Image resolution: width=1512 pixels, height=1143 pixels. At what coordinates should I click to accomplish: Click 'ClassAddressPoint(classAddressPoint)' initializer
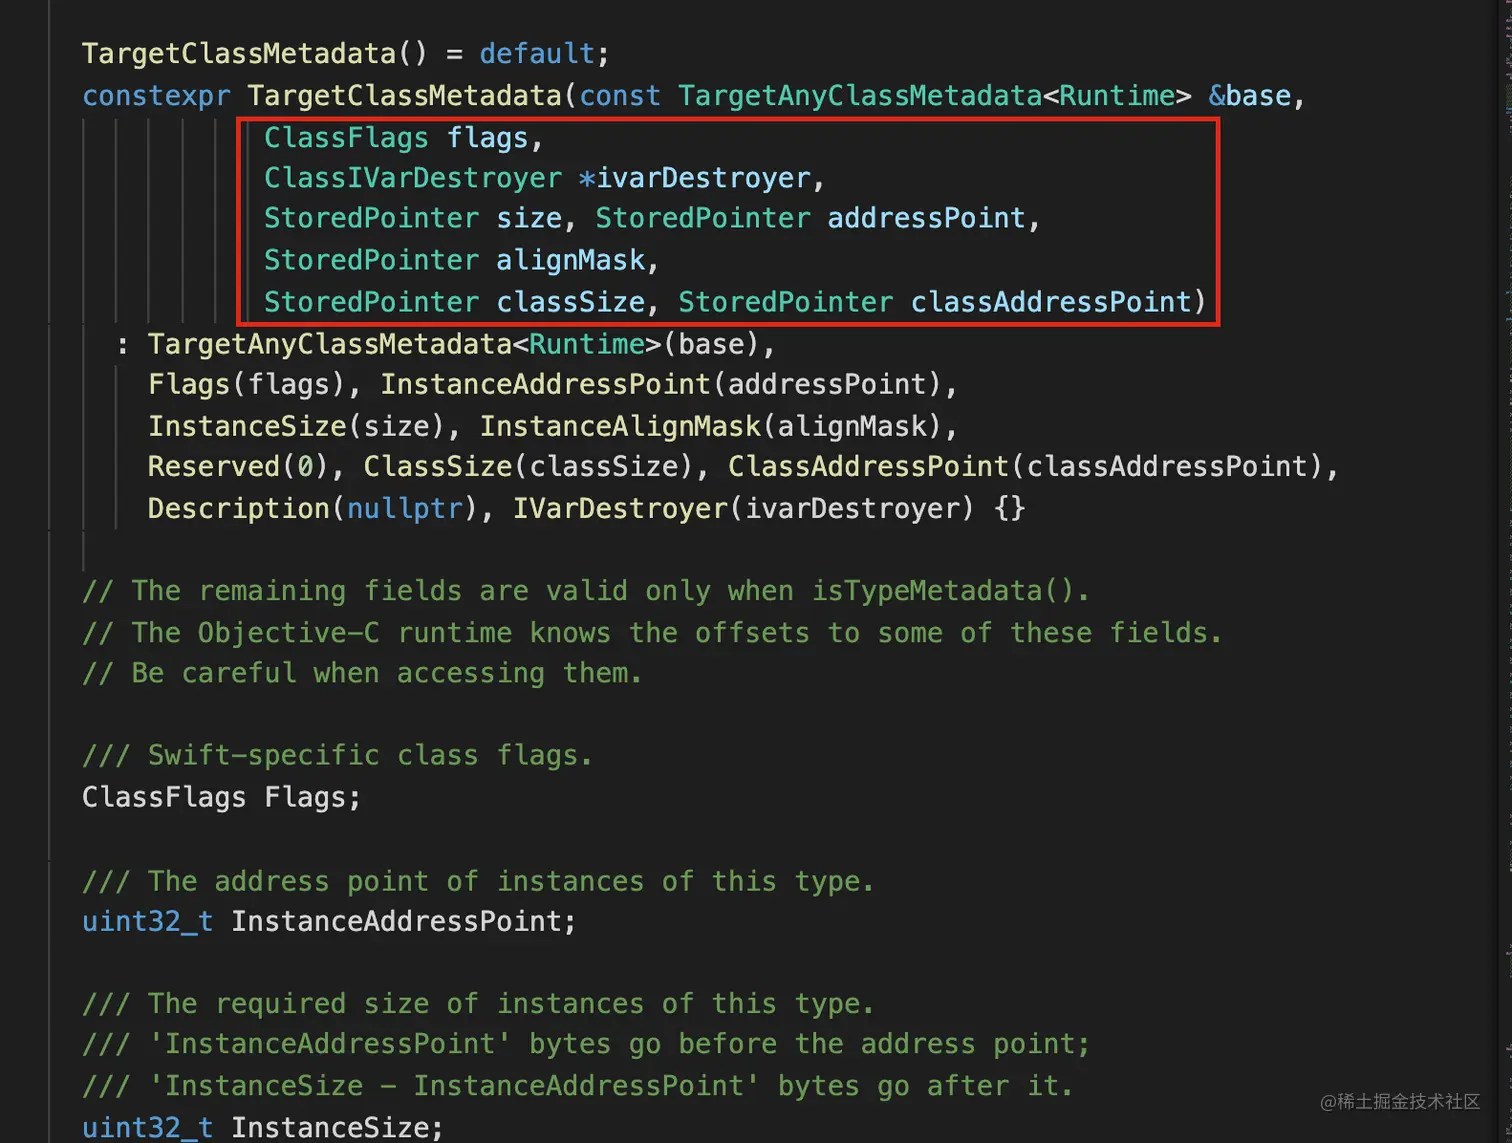1025,466
